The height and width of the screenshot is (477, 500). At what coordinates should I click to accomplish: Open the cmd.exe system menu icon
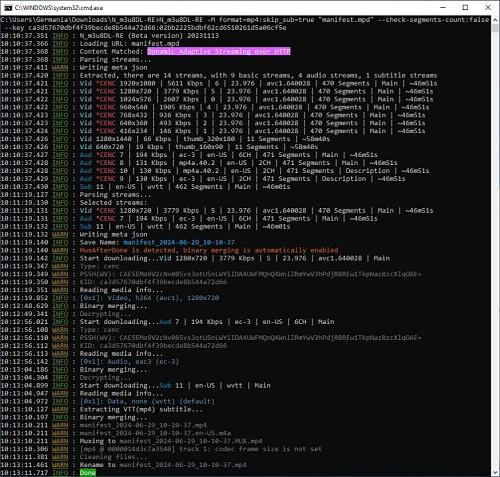coord(8,7)
